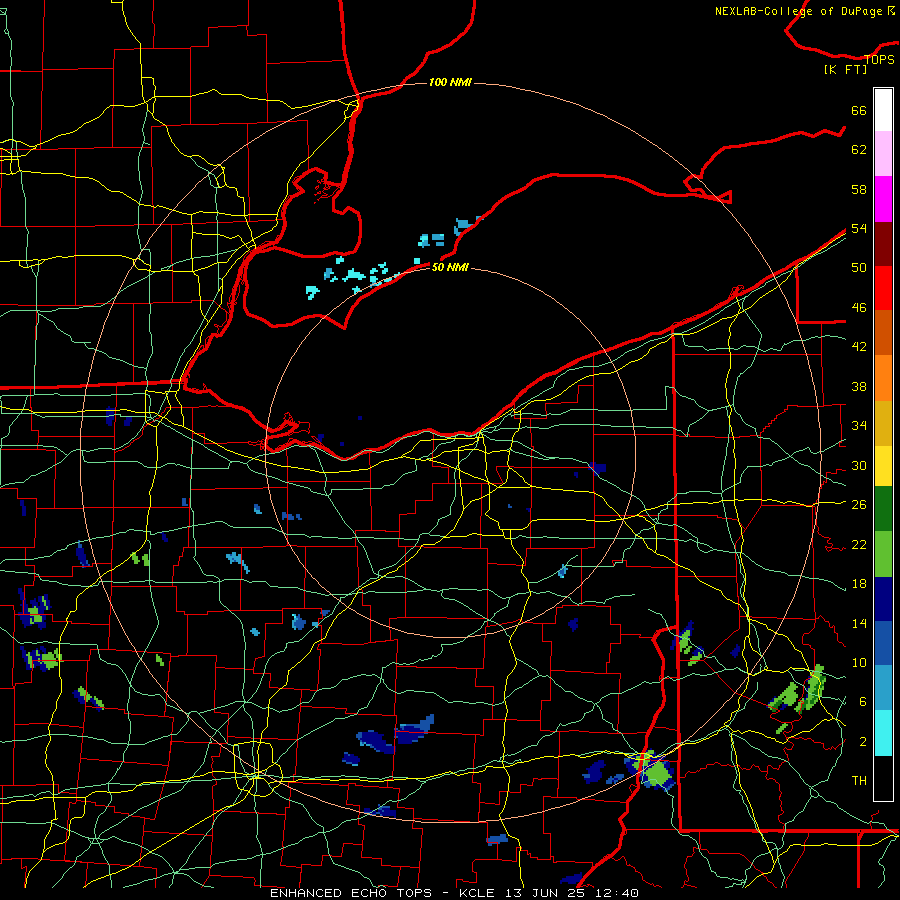The height and width of the screenshot is (900, 900).
Task: Click the 12:40 timestamp
Action: point(619,893)
